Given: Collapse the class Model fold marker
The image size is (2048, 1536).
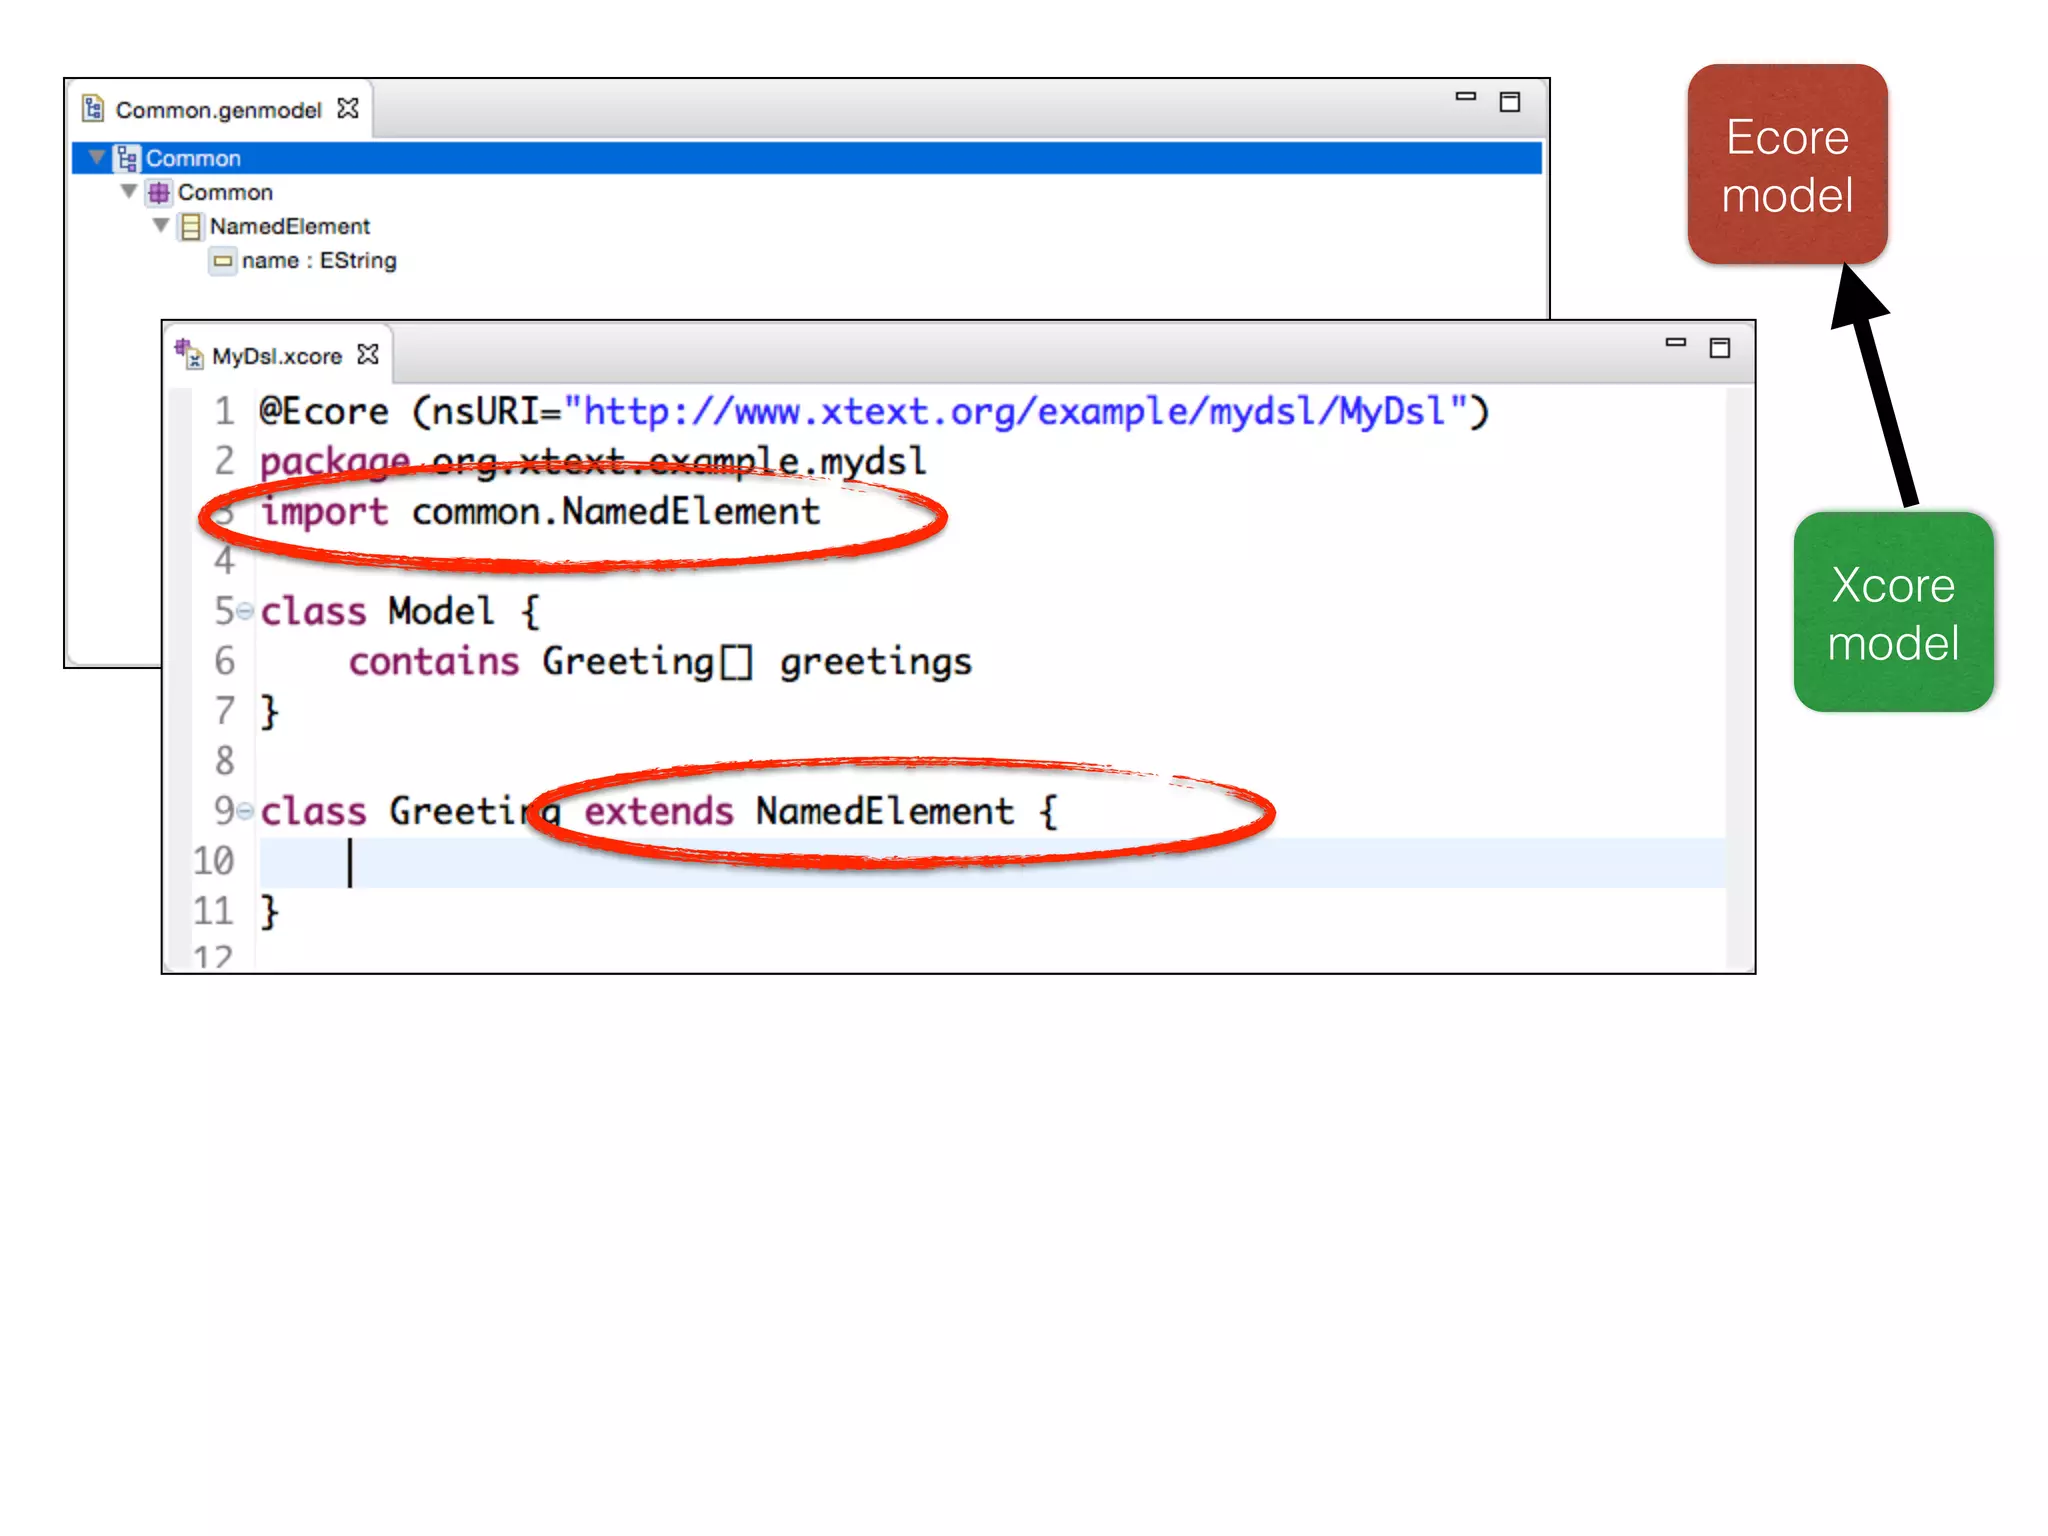Looking at the screenshot, I should (245, 610).
